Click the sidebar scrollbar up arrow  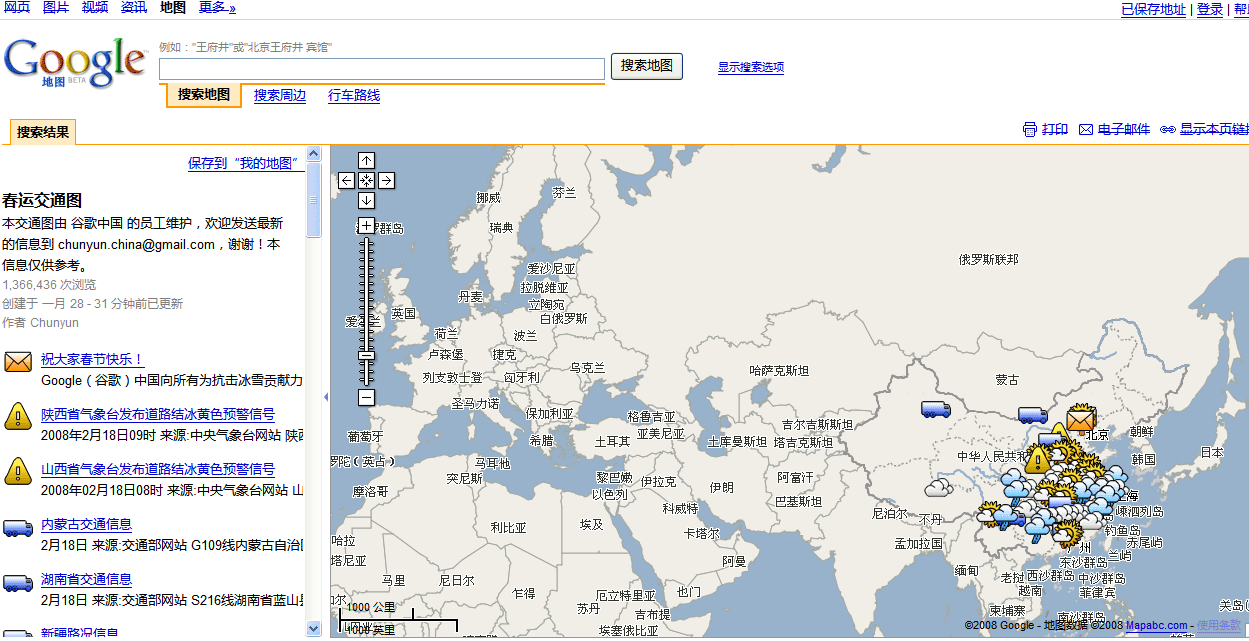click(x=313, y=154)
